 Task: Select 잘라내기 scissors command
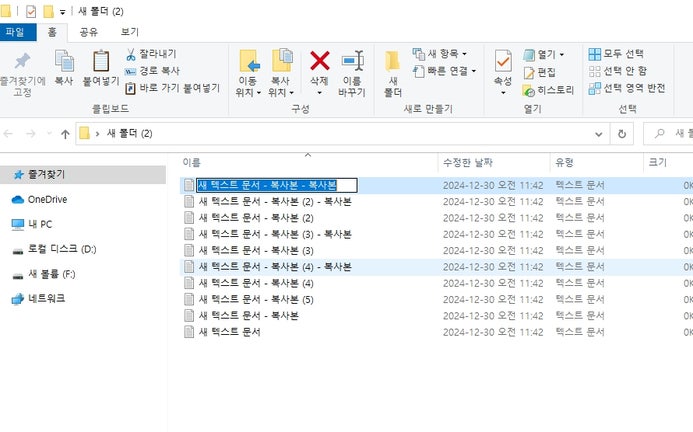151,54
